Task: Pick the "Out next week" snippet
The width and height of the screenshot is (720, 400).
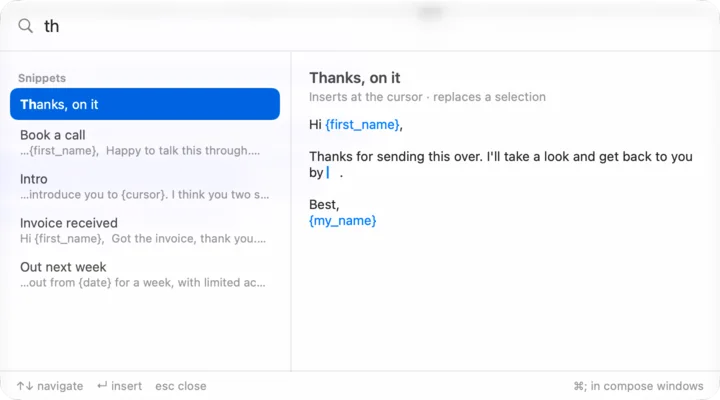Action: tap(145, 275)
